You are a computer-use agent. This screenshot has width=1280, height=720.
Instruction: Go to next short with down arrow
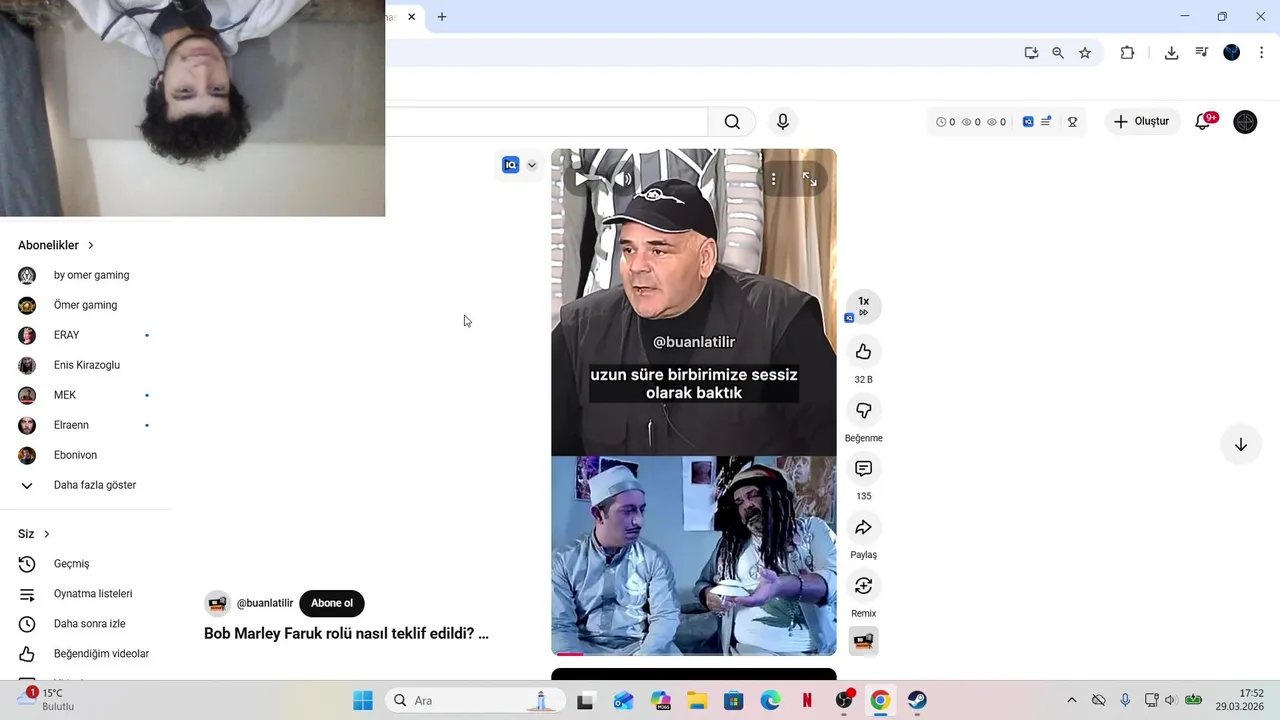click(1240, 445)
